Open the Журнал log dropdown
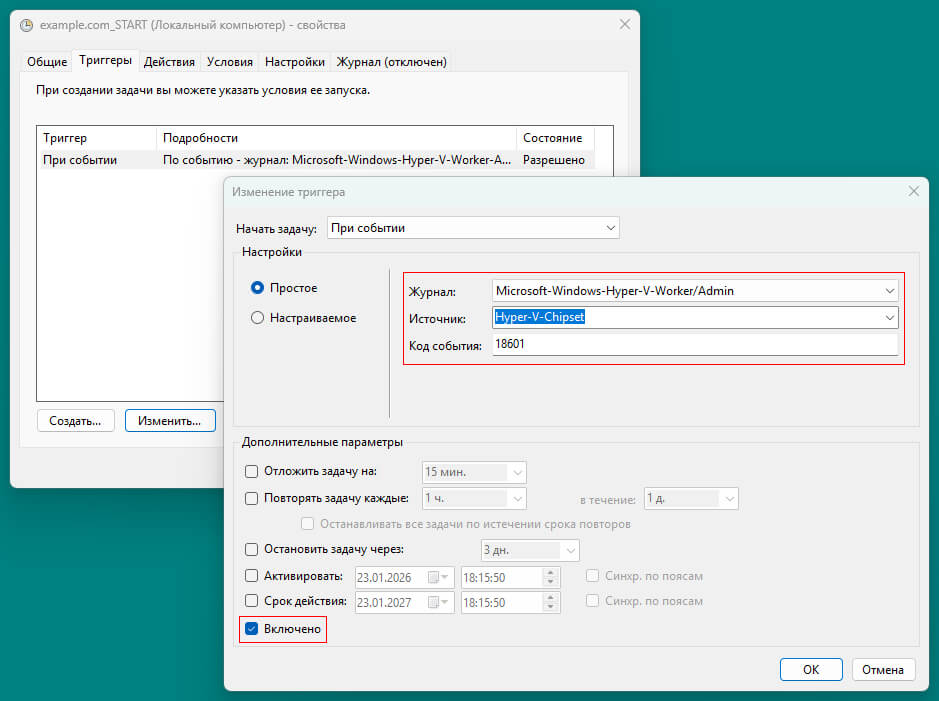939x701 pixels. click(x=890, y=290)
